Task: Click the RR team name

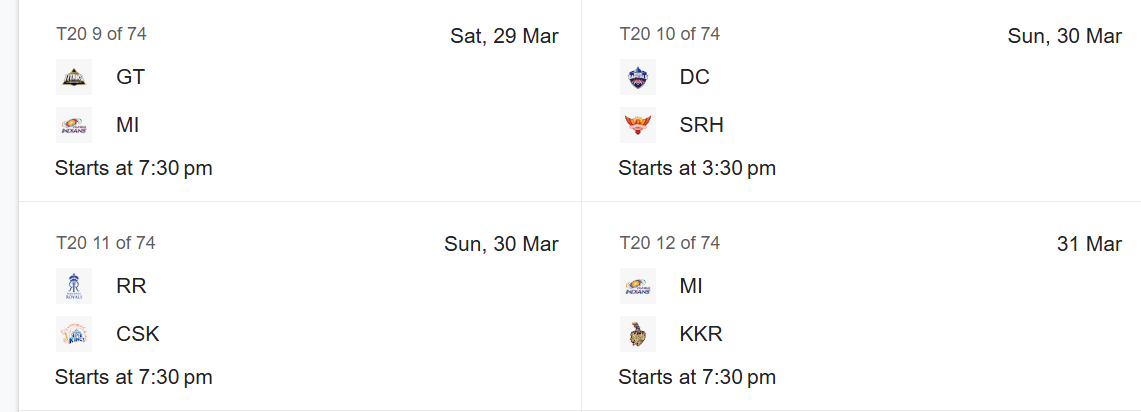Action: tap(131, 286)
